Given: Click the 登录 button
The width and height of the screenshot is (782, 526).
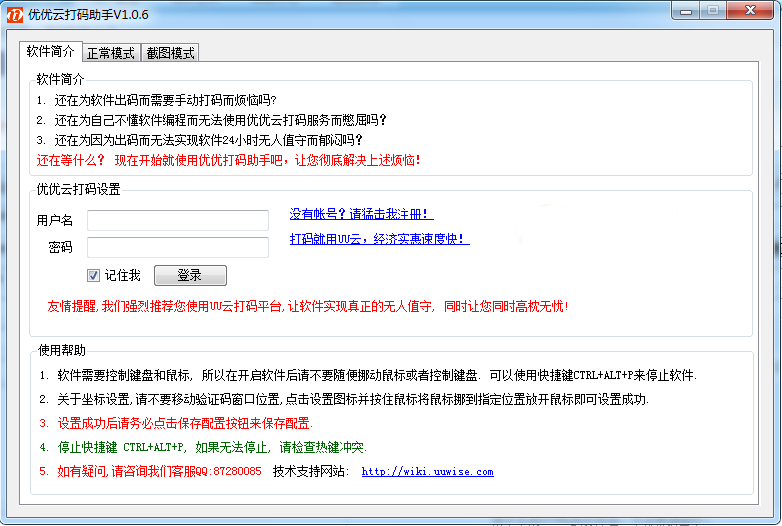Looking at the screenshot, I should (190, 275).
